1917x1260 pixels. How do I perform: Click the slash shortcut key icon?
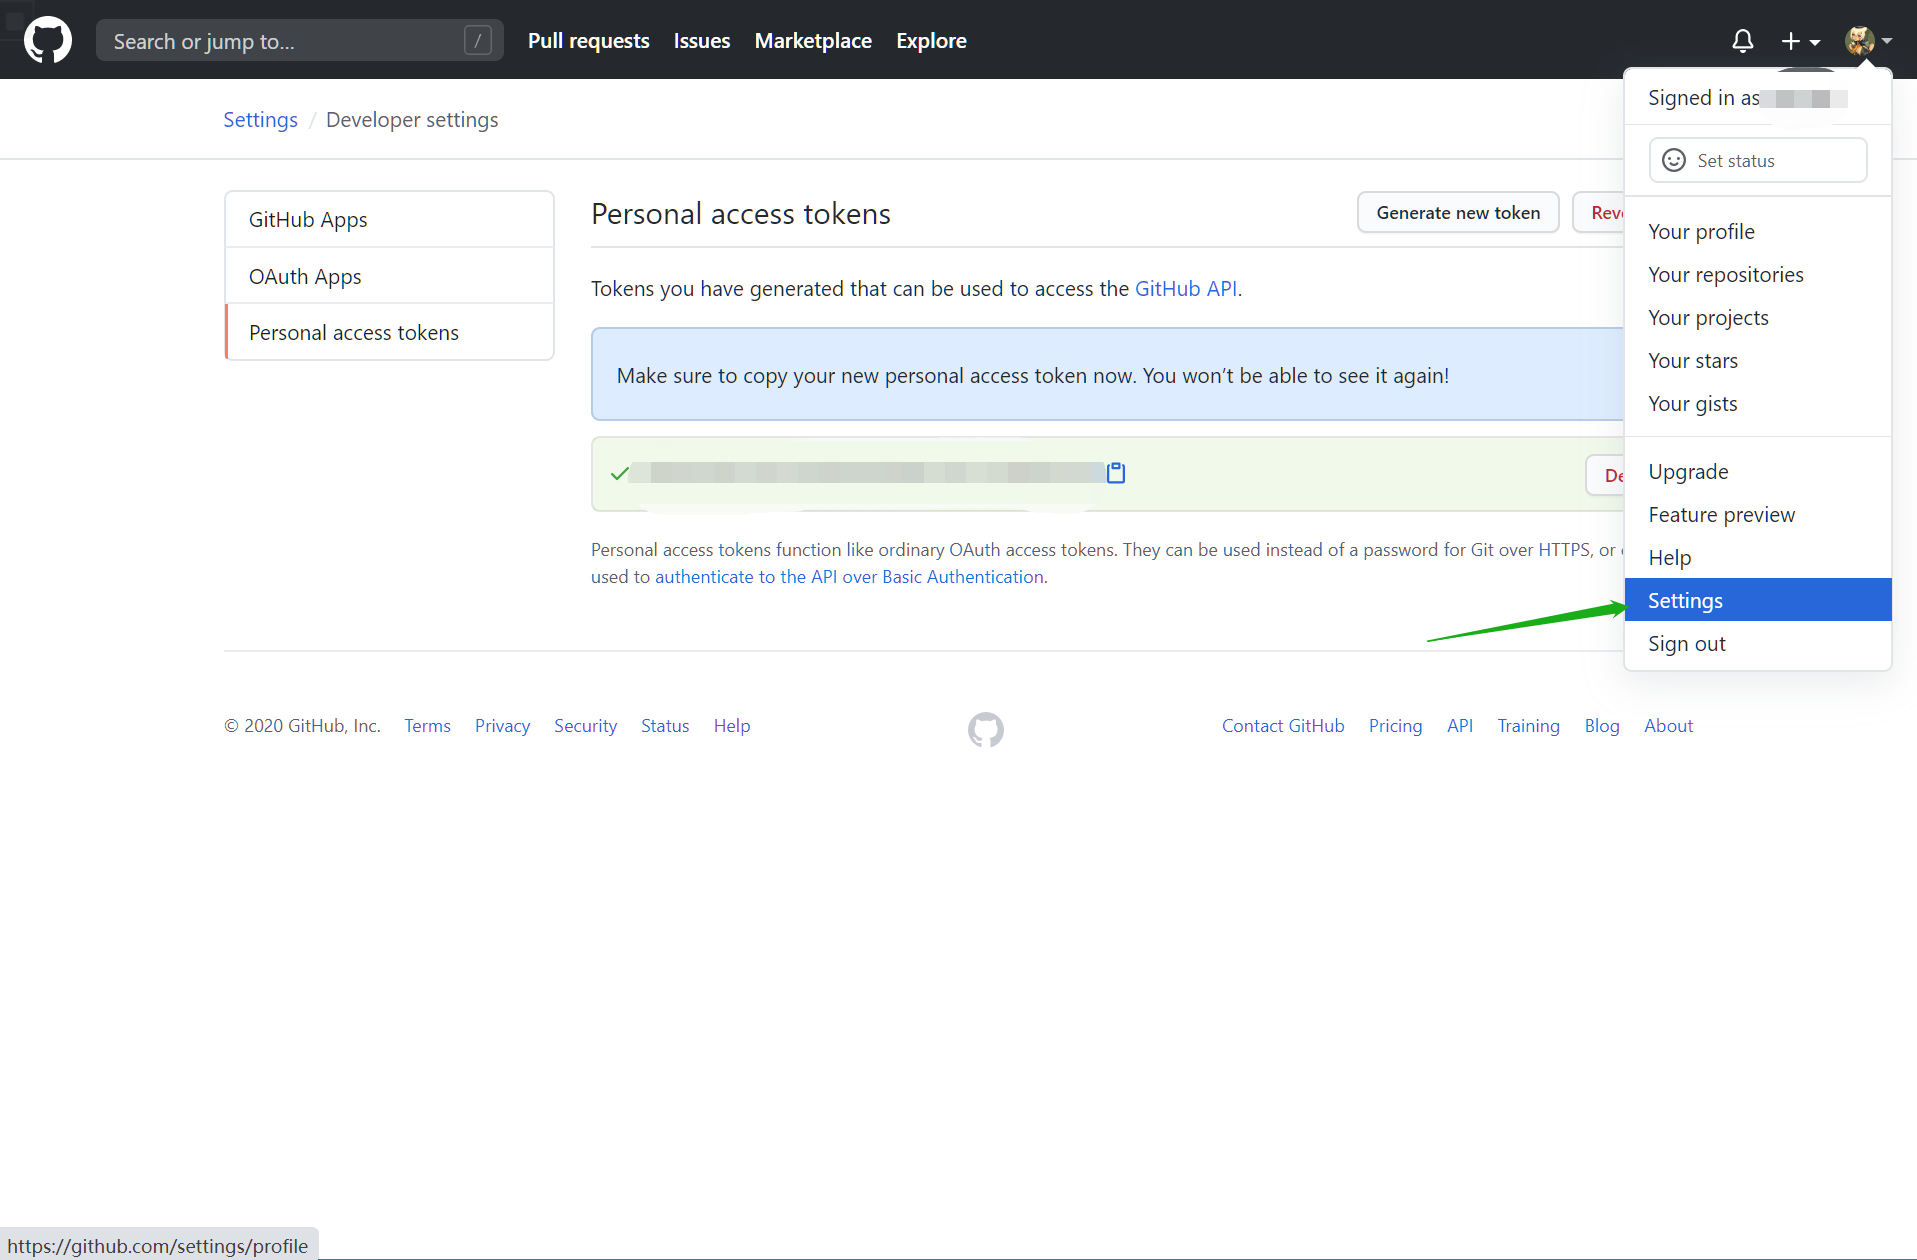(478, 41)
